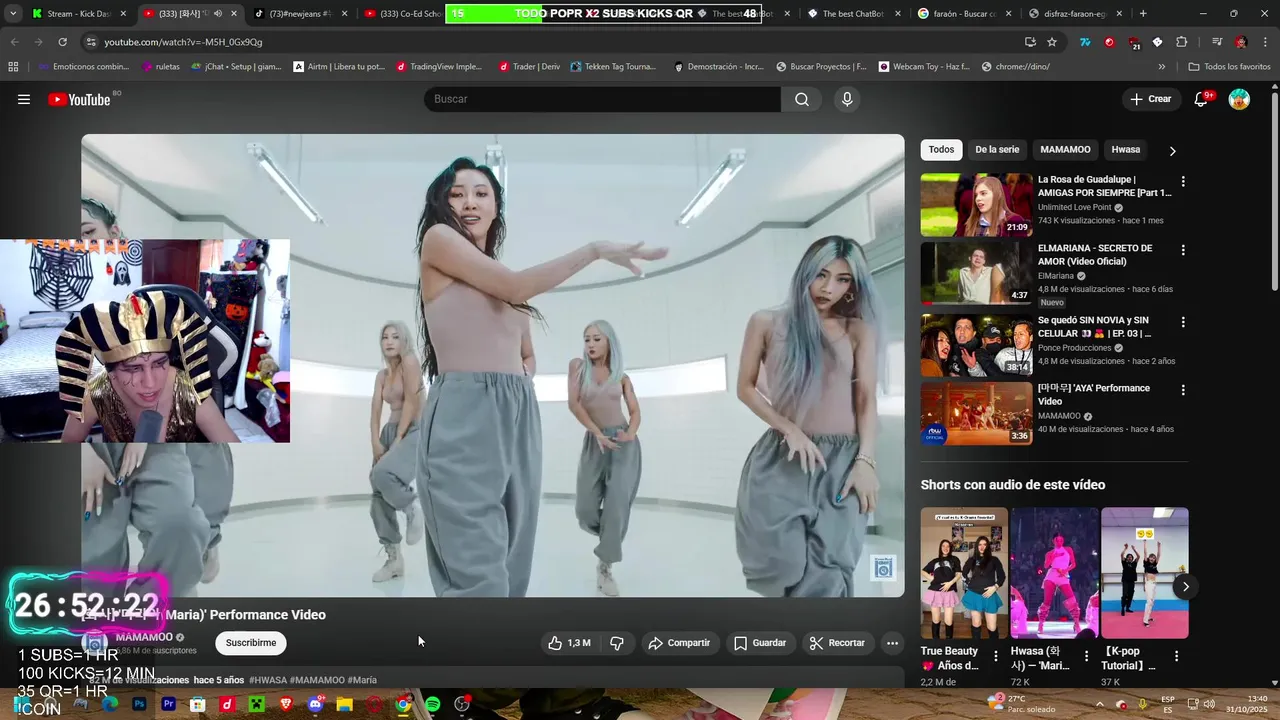Bookmark this page with the star
1280x720 pixels.
pos(1052,42)
